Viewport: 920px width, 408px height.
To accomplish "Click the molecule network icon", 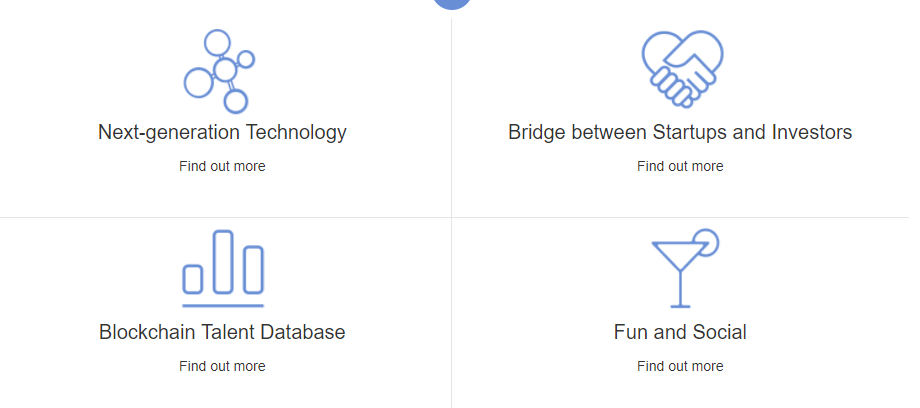I will point(219,71).
